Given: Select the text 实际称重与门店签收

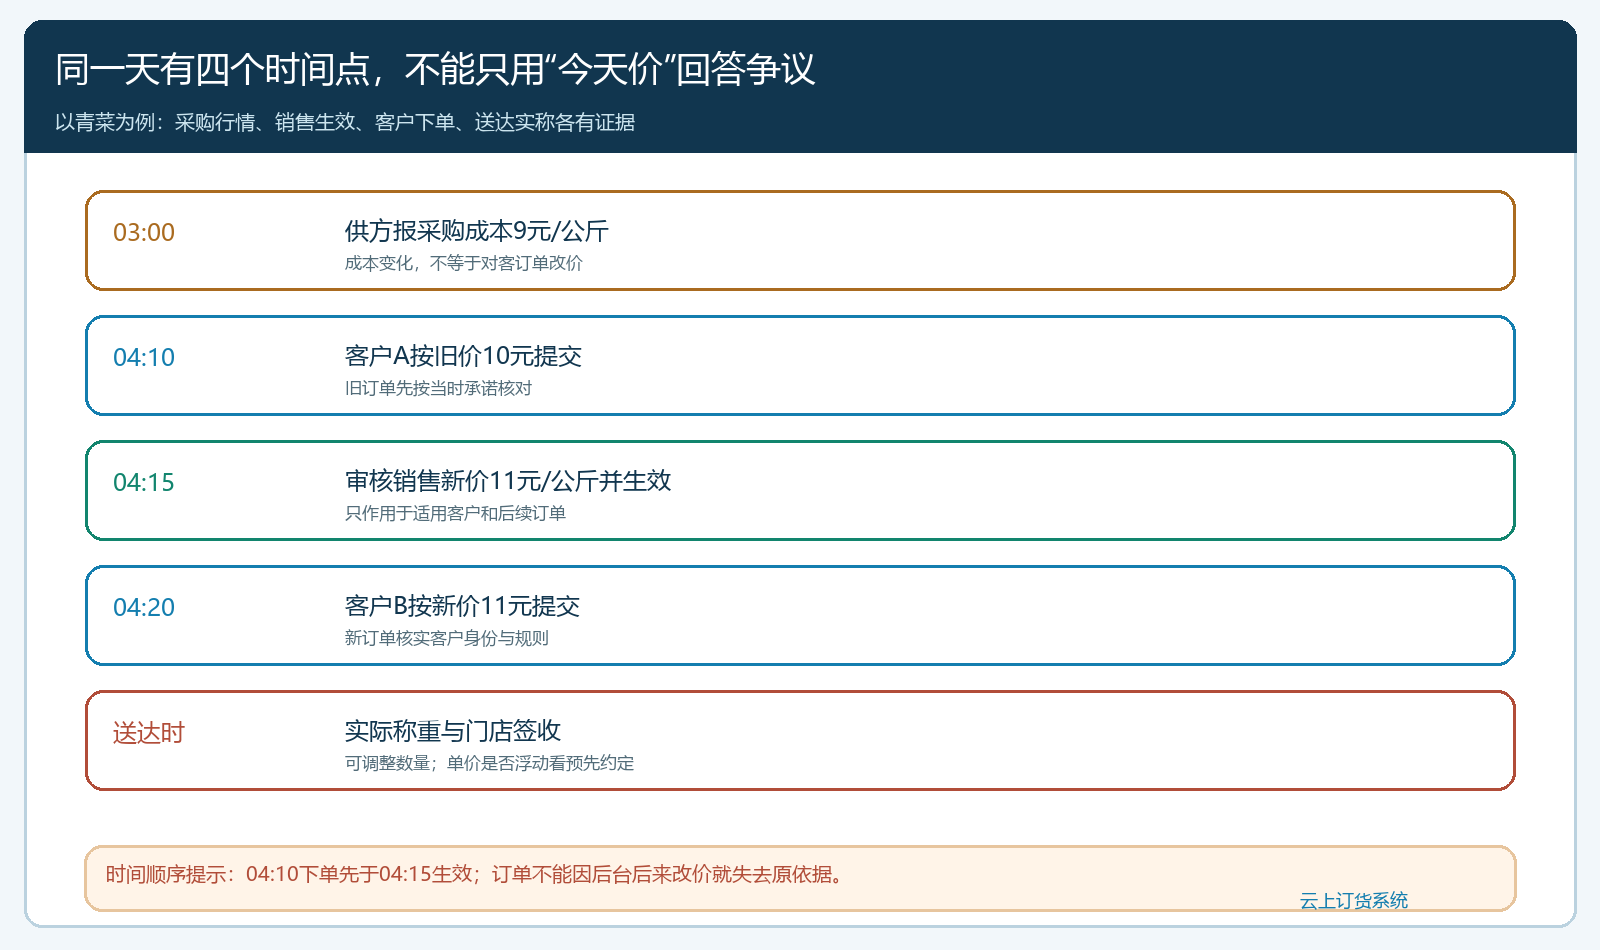Looking at the screenshot, I should click(453, 731).
